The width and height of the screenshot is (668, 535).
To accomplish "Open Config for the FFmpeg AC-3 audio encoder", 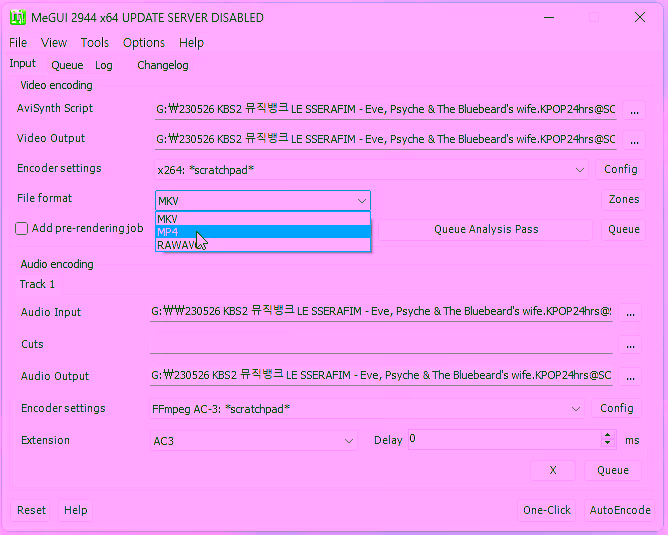I will click(616, 408).
